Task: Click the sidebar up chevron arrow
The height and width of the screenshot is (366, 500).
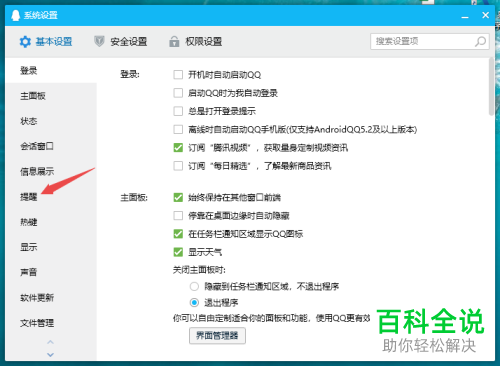Action: click(50, 342)
